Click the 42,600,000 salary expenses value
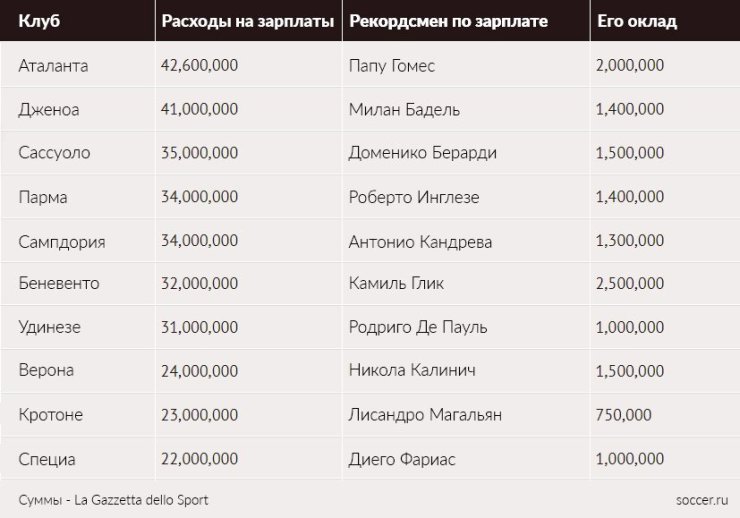Screen dimensions: 740x518 199,66
